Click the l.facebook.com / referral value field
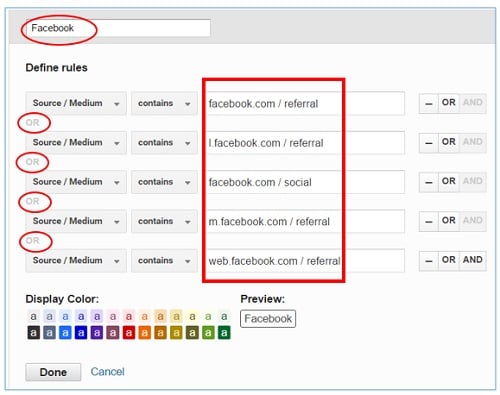Viewport: 500px width, 395px height. click(x=305, y=143)
